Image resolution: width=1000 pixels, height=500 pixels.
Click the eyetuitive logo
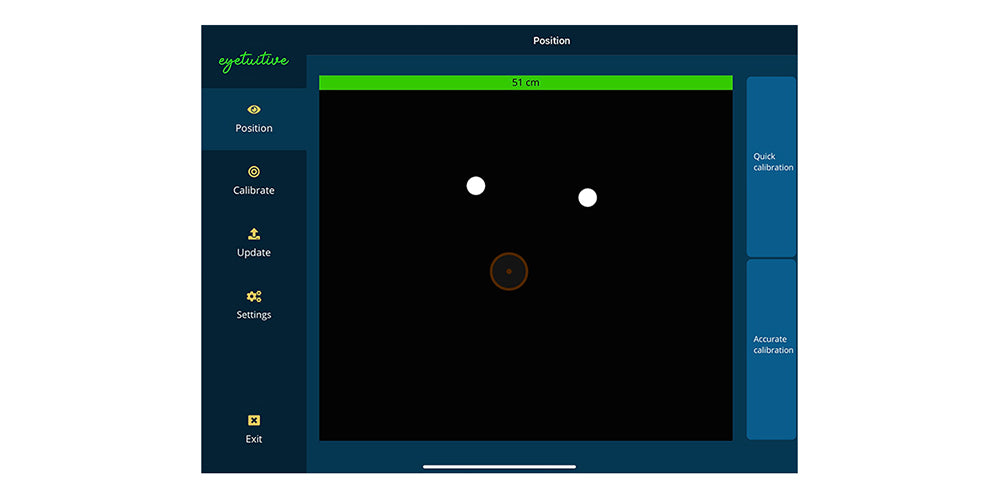point(253,62)
